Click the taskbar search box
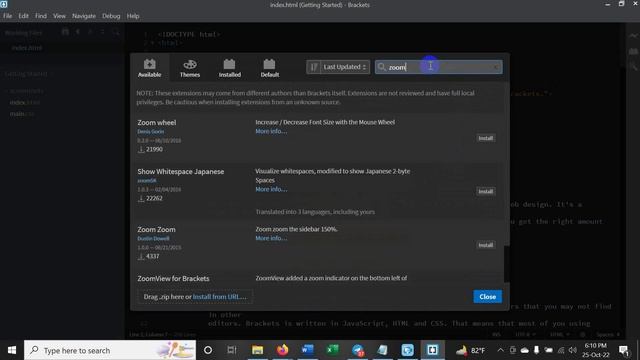Image resolution: width=640 pixels, height=360 pixels. click(x=110, y=350)
